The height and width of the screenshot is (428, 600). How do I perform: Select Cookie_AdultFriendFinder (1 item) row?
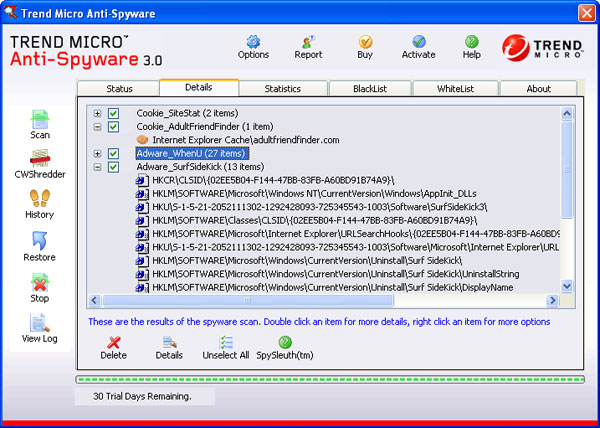pos(205,127)
